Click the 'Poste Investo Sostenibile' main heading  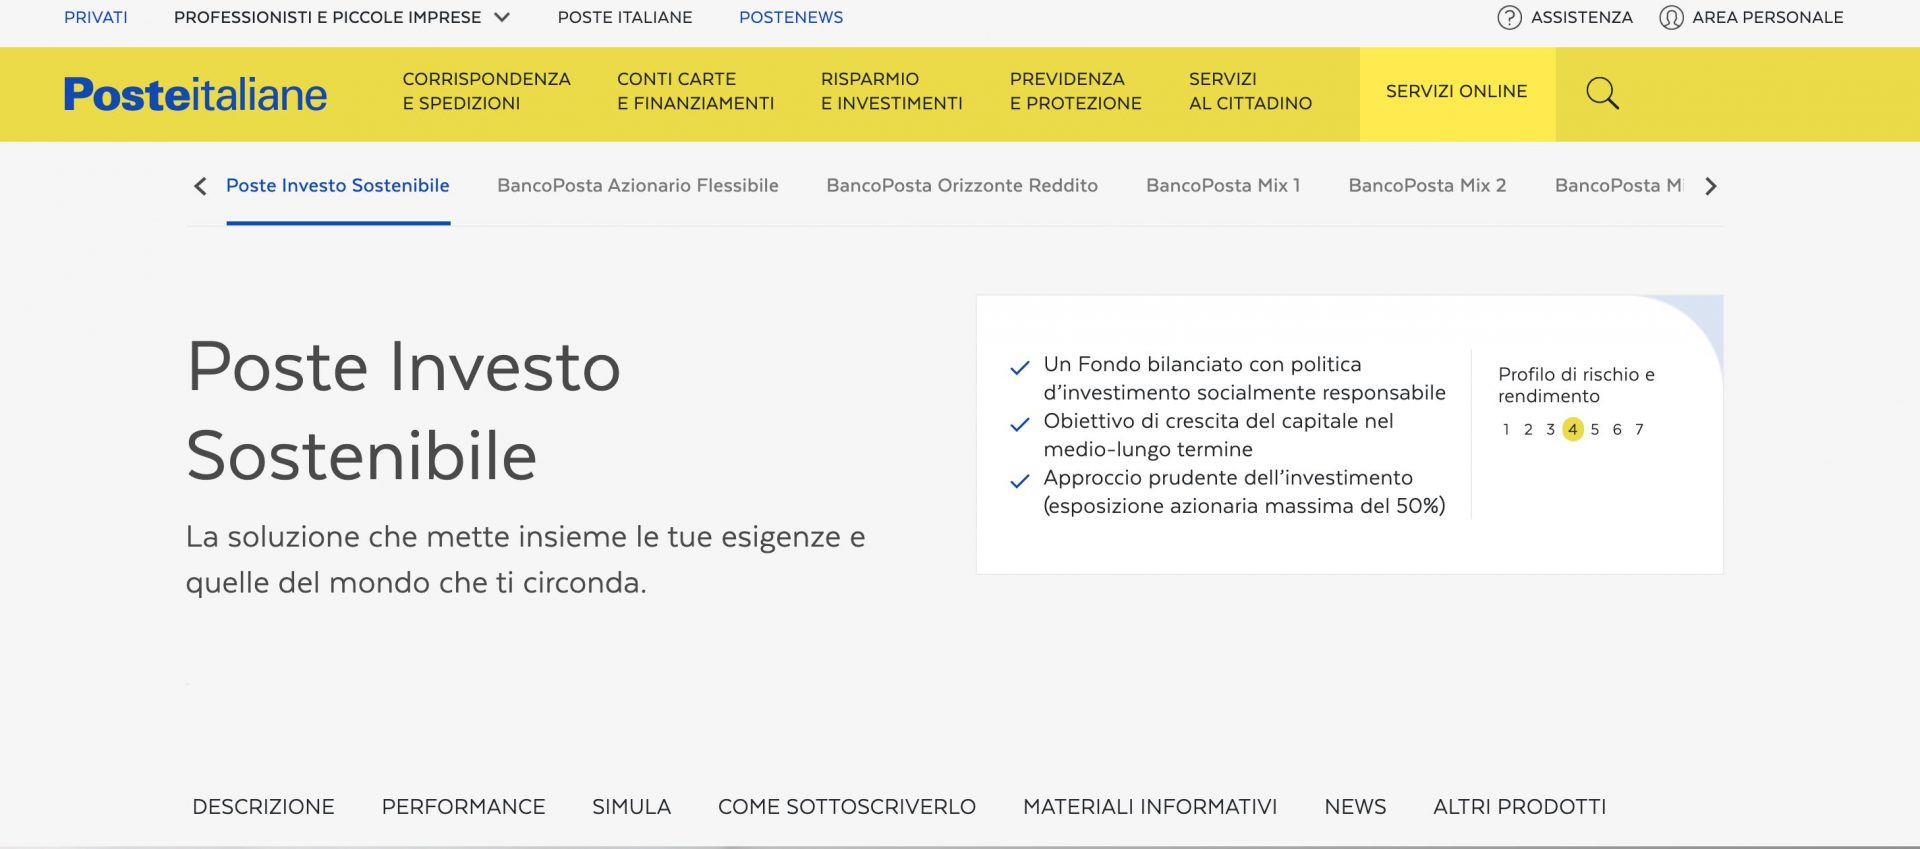click(404, 411)
